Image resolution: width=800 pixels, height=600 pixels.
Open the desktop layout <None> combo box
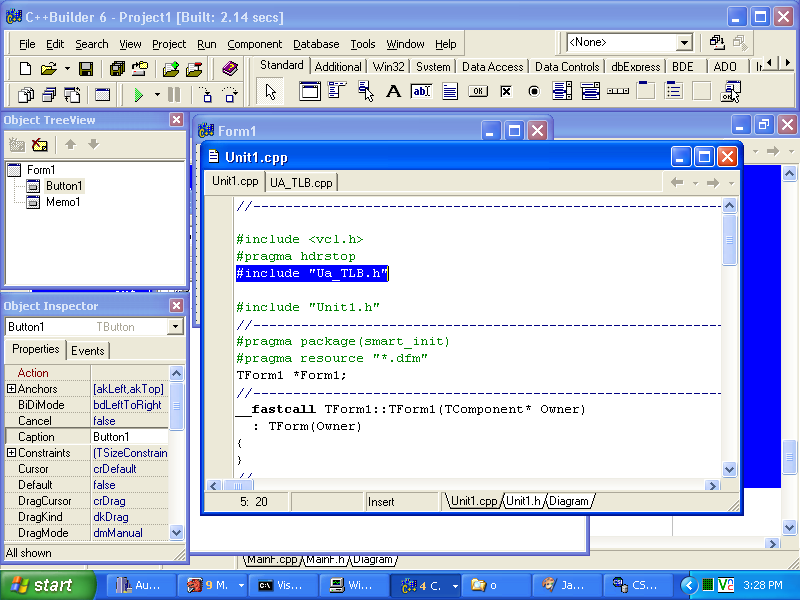(685, 43)
